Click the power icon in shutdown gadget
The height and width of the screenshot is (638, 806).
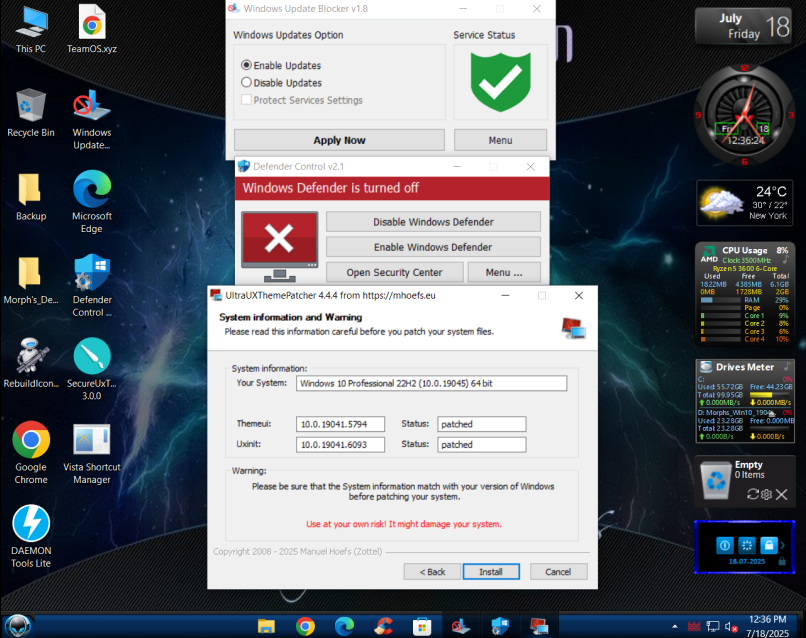tap(725, 545)
